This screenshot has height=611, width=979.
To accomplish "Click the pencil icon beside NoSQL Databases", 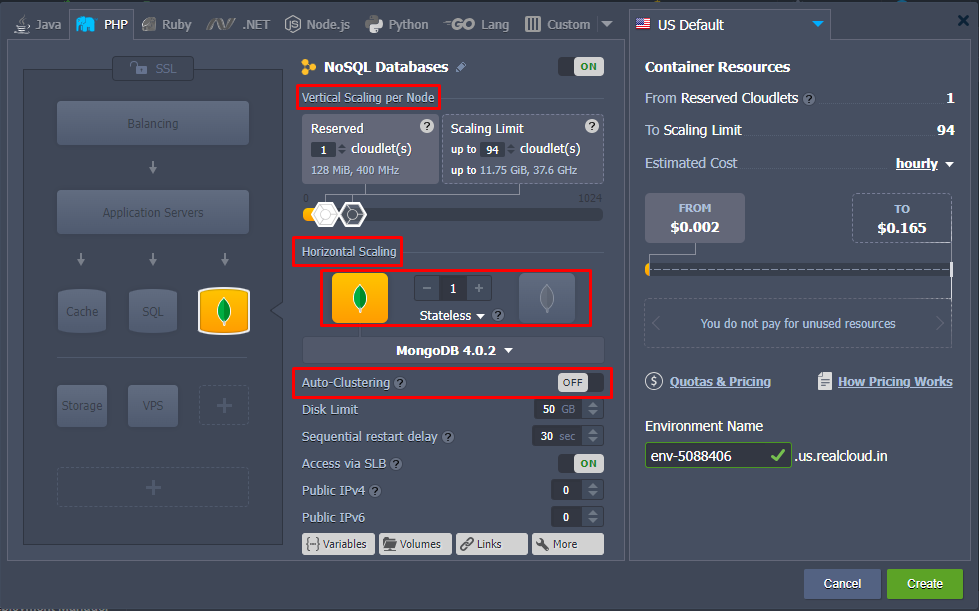I will (461, 67).
